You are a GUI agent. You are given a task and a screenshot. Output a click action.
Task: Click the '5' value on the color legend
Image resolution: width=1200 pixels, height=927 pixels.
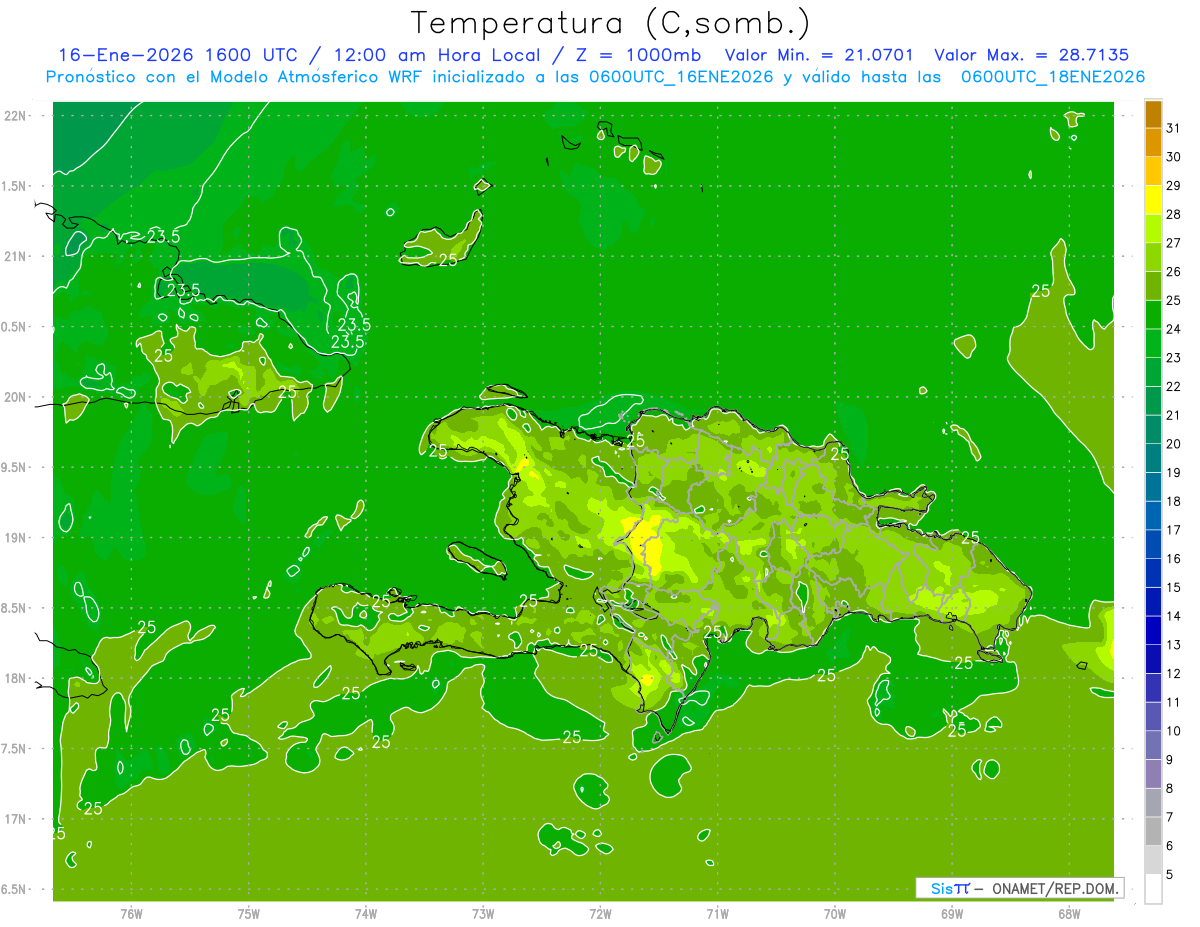pyautogui.click(x=1169, y=875)
